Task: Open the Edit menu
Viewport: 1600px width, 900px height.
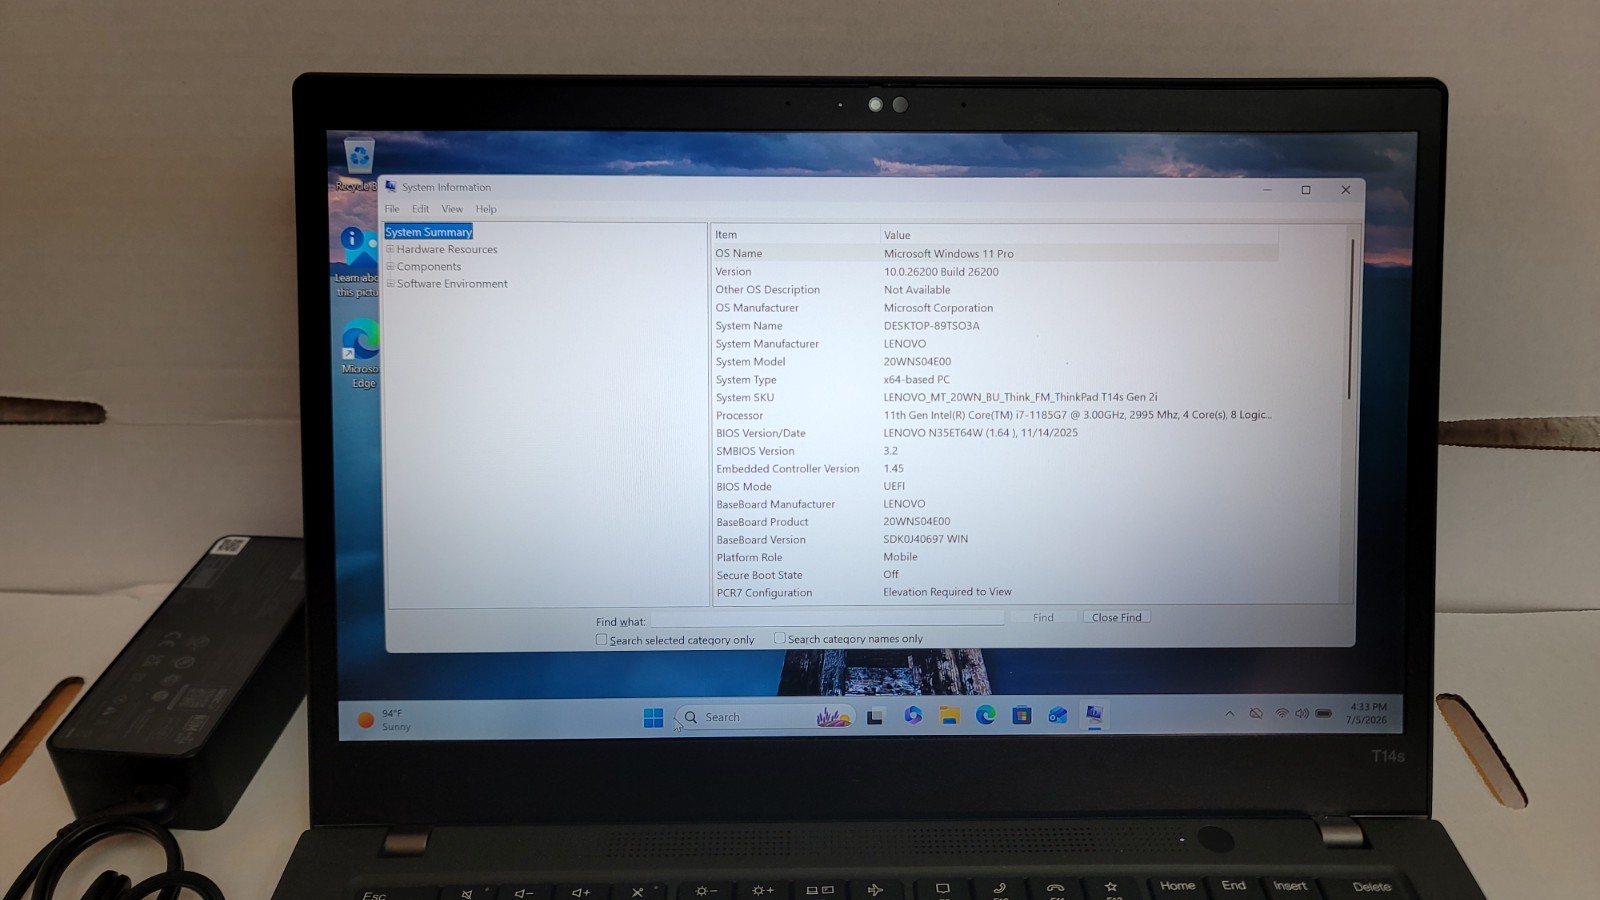Action: [x=420, y=209]
